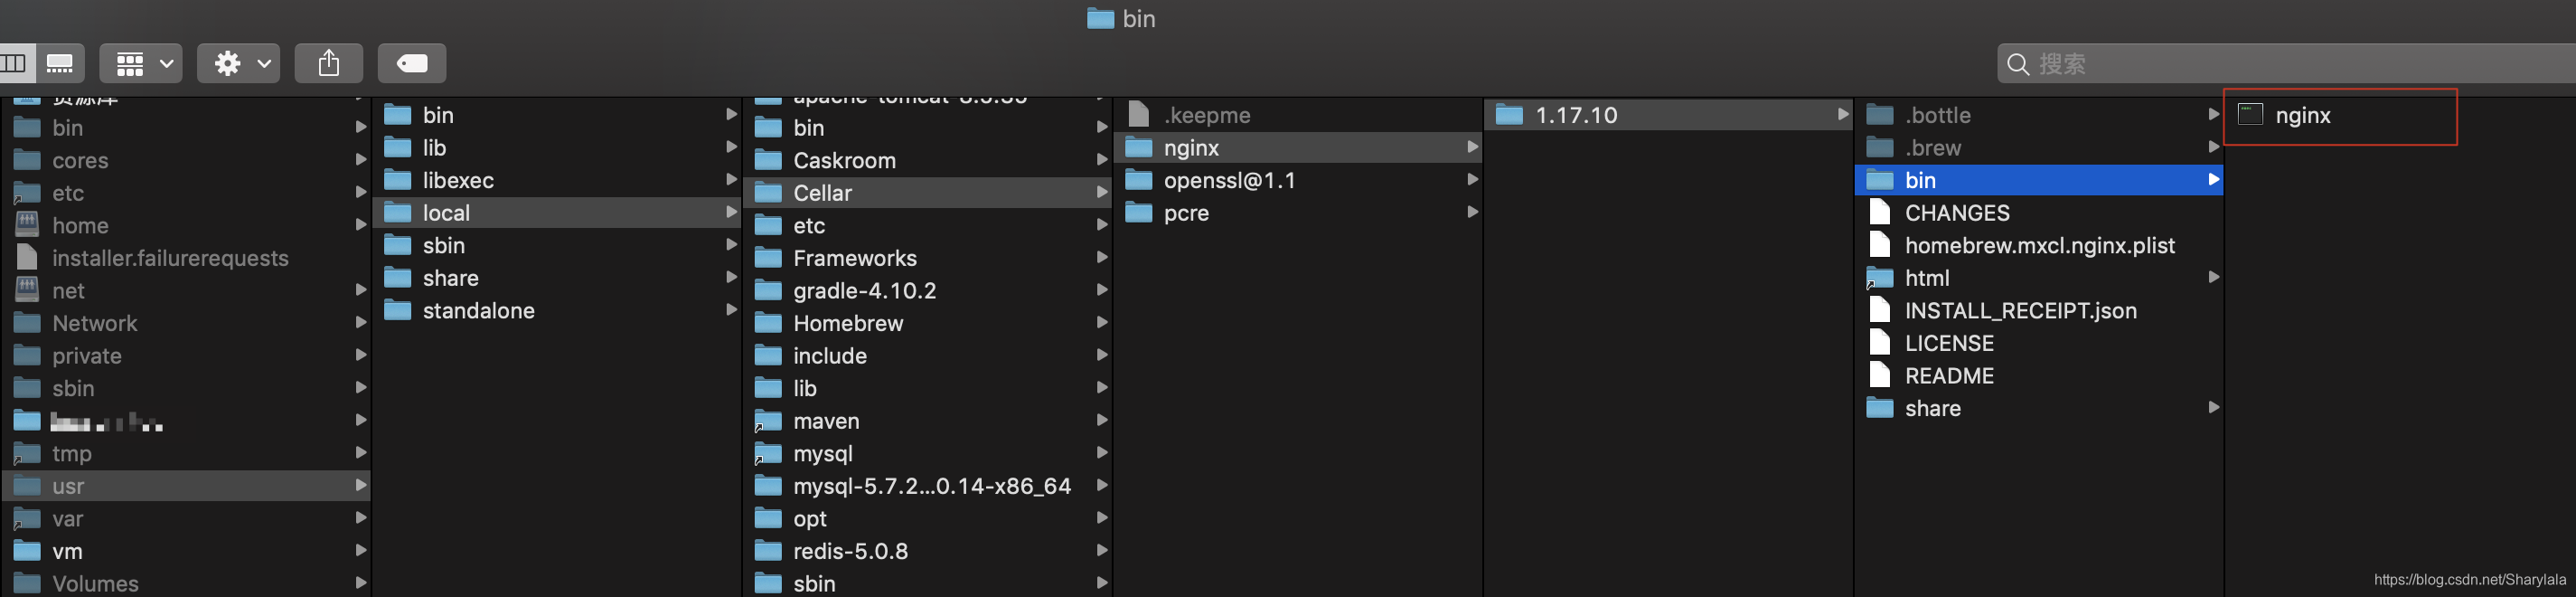The height and width of the screenshot is (597, 2576).
Task: Open the html alias folder
Action: pyautogui.click(x=2038, y=278)
